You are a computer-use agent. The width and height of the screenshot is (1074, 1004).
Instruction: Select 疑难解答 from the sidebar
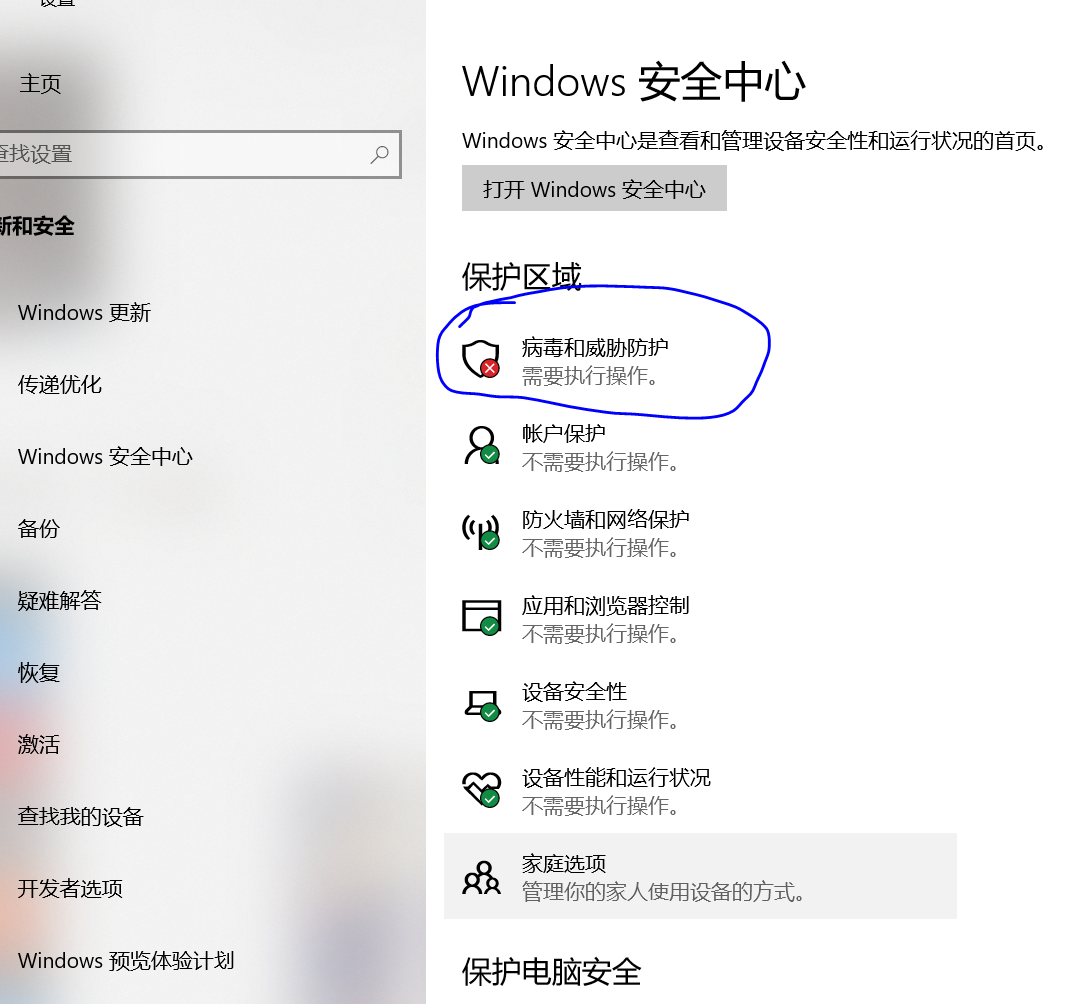(x=59, y=600)
